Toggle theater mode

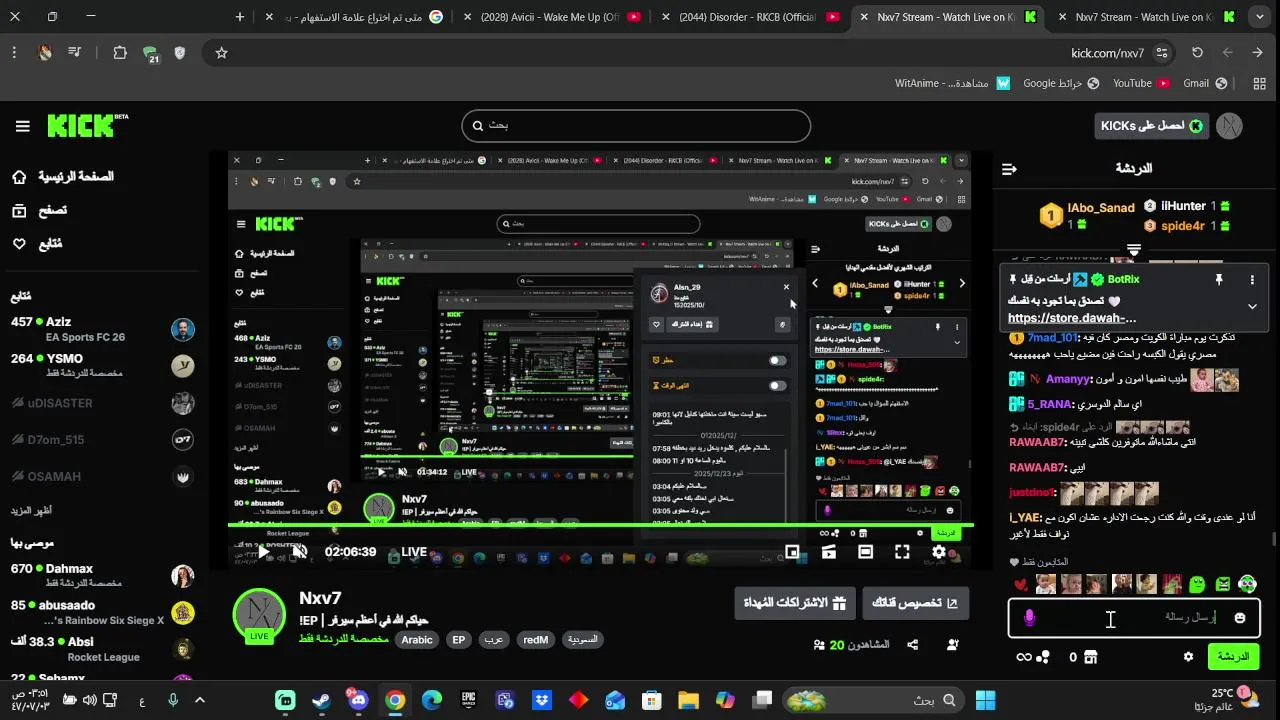tap(865, 552)
